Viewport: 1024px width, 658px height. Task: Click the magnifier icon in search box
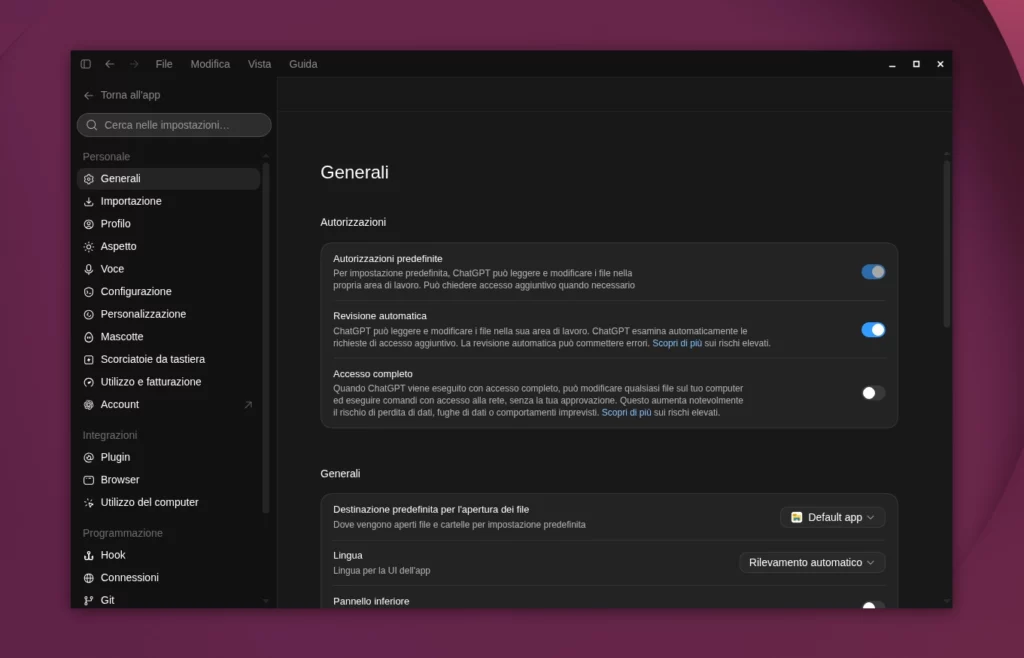[x=92, y=125]
